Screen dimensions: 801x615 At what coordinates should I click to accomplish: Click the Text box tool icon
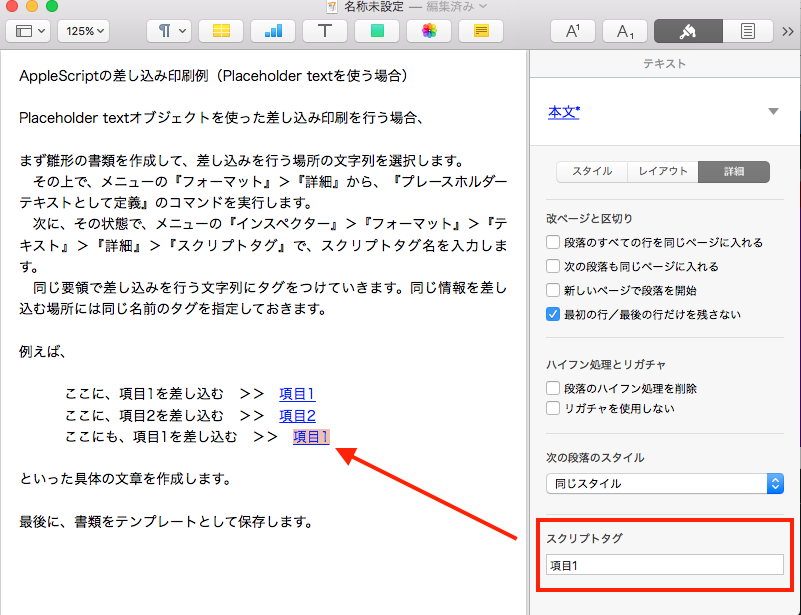[x=325, y=31]
